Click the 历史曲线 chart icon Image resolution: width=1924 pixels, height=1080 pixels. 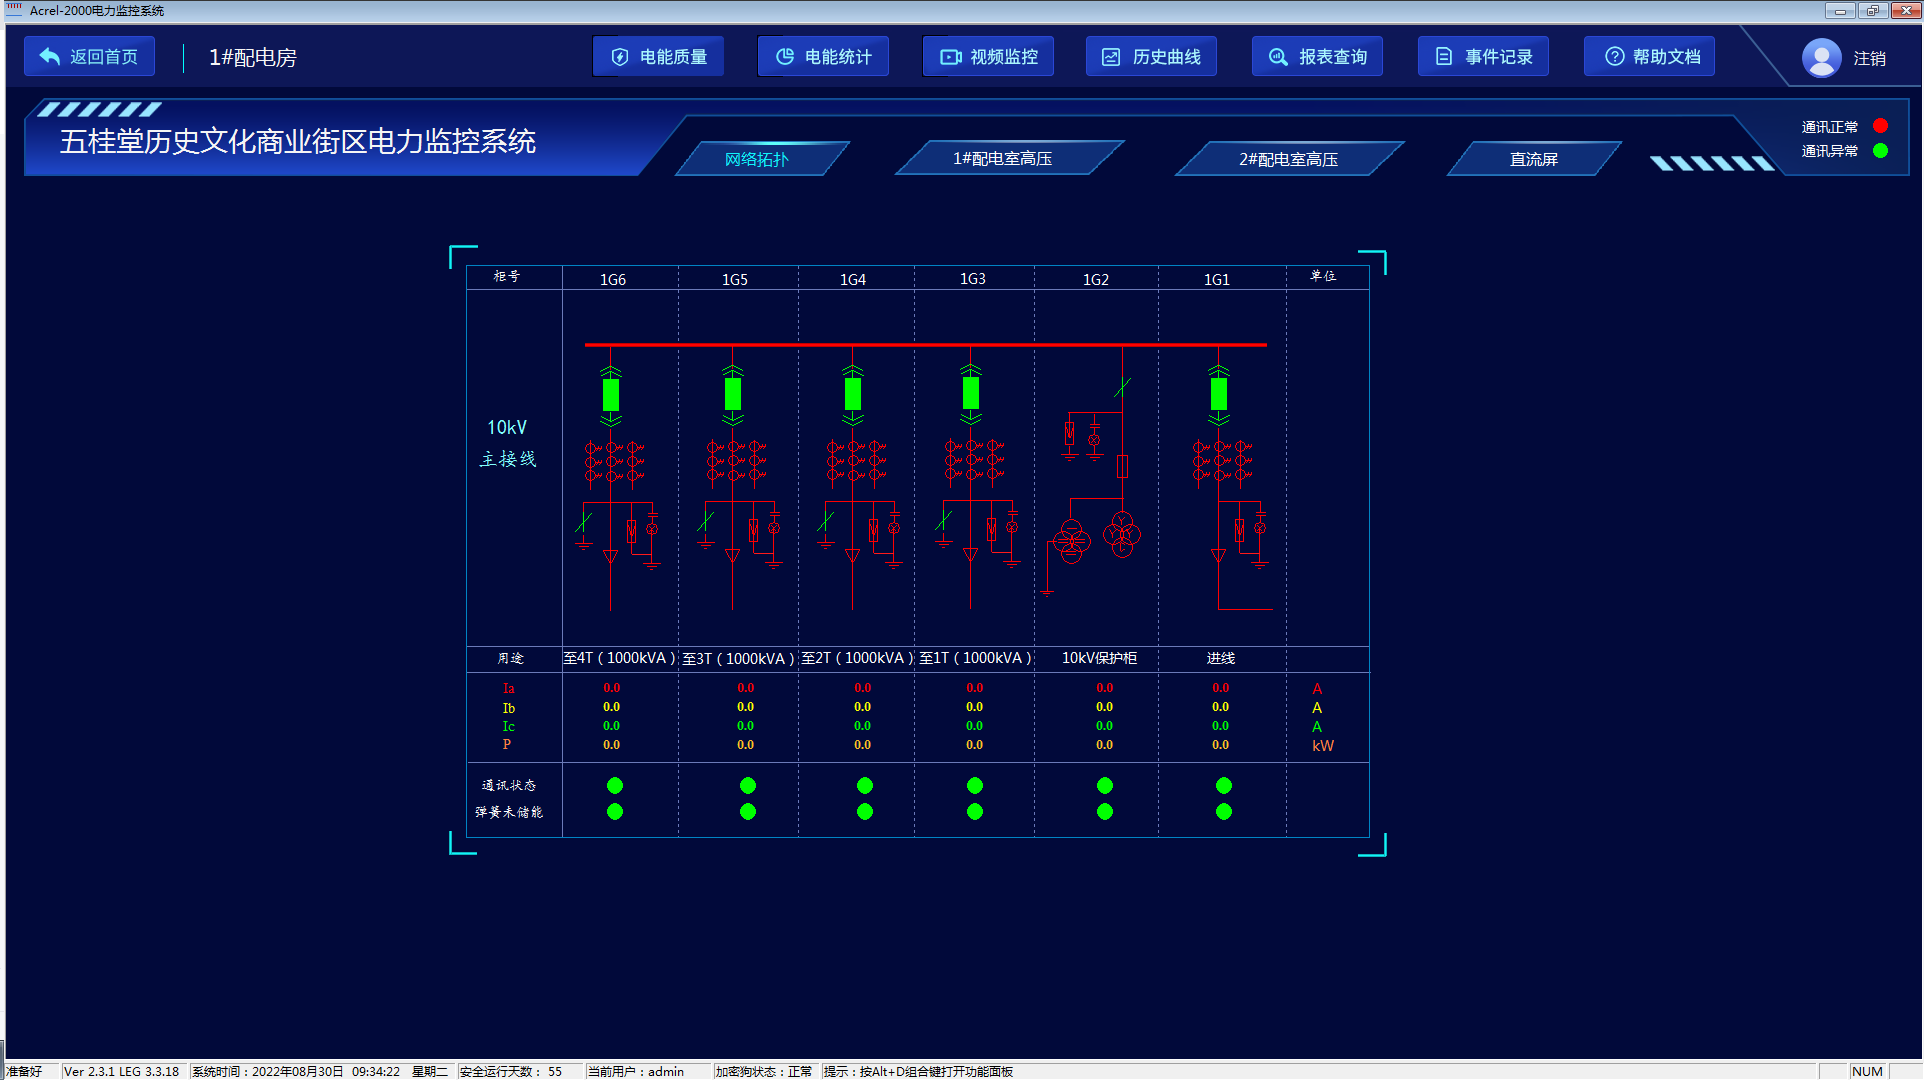point(1111,57)
